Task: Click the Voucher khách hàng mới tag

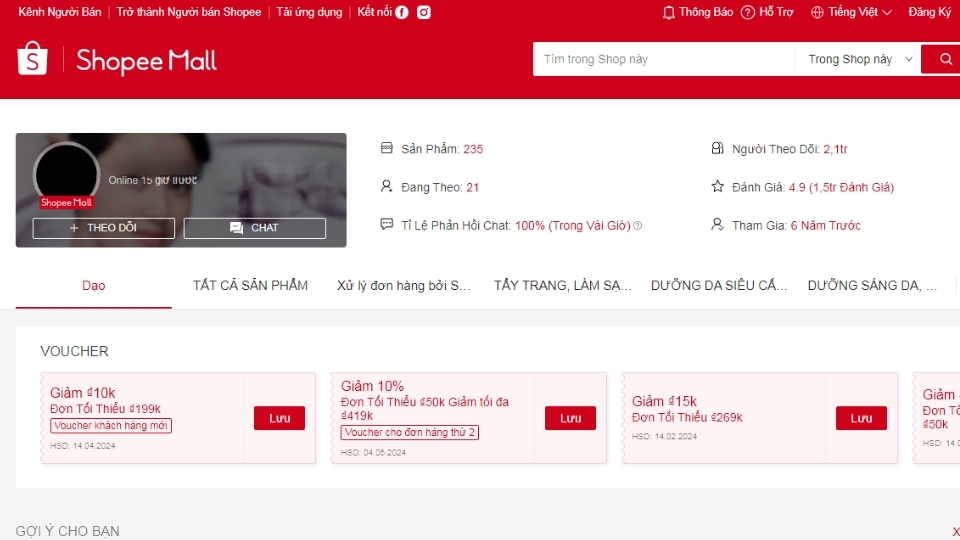Action: pyautogui.click(x=111, y=426)
